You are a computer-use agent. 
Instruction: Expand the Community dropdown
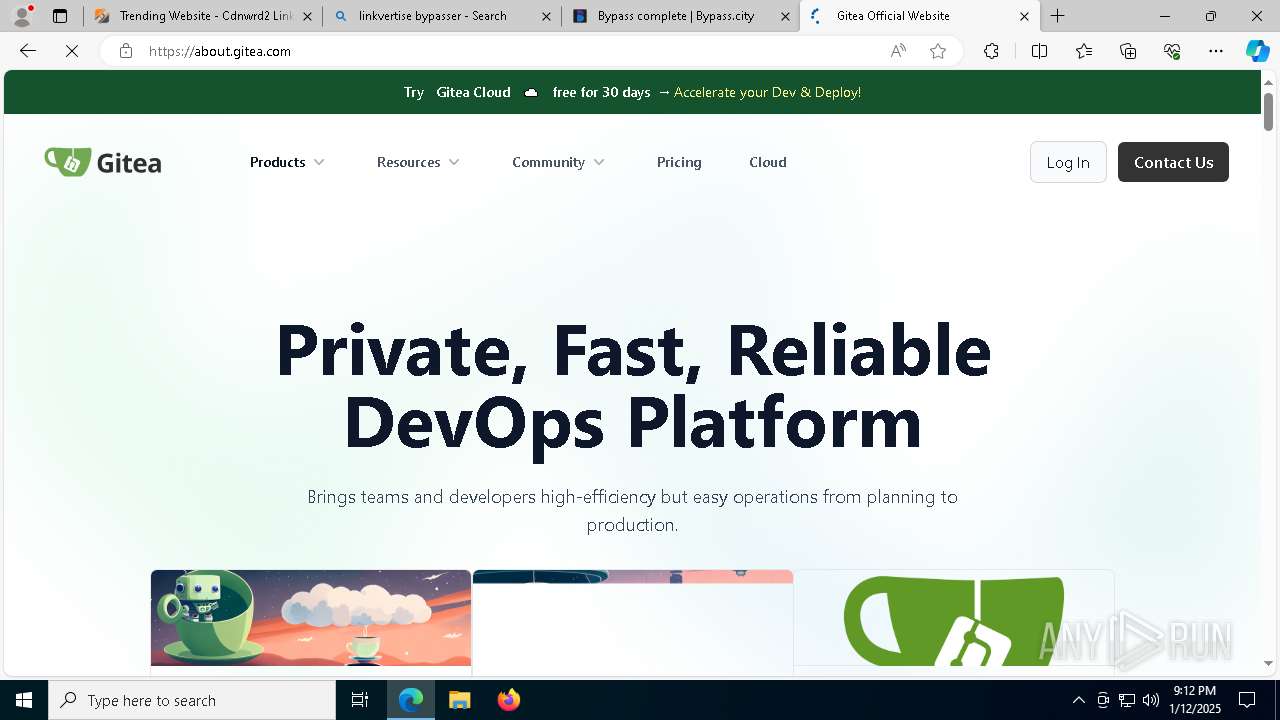coord(558,162)
